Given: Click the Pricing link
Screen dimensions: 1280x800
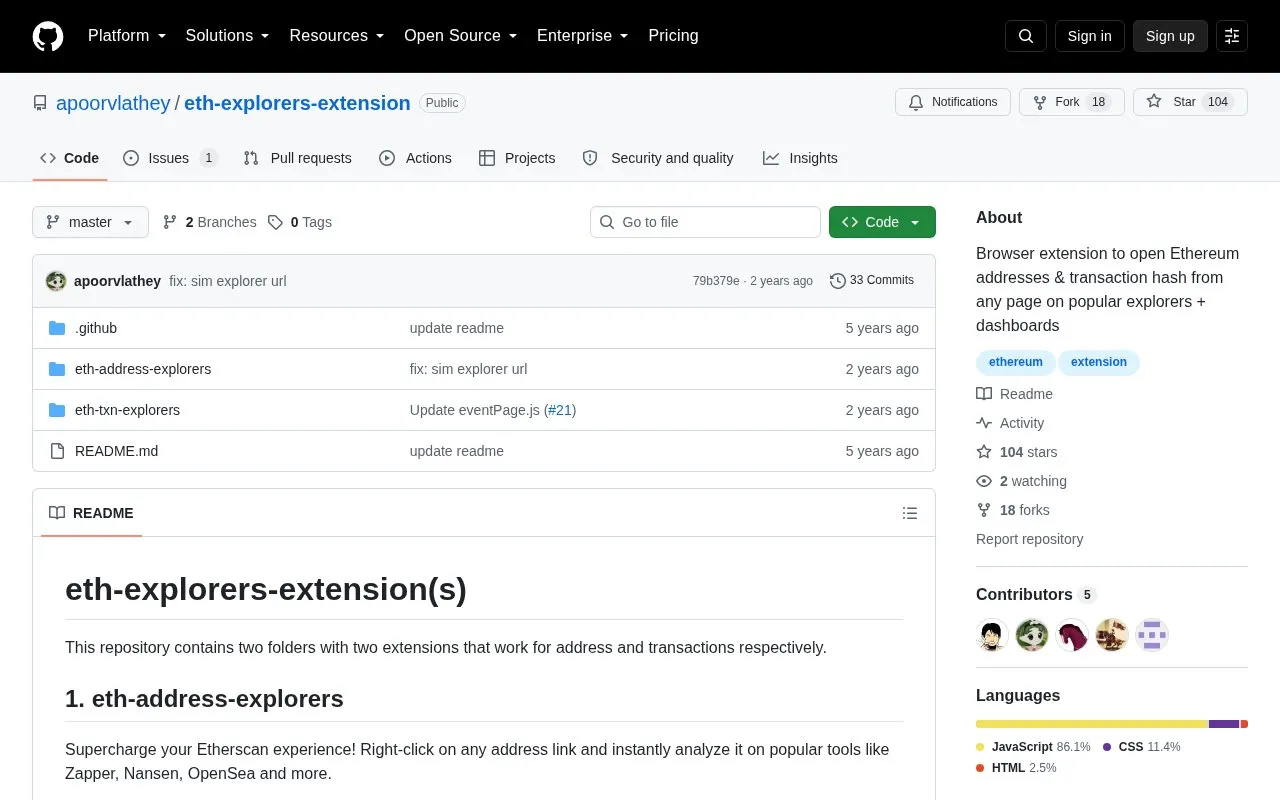Looking at the screenshot, I should point(673,36).
